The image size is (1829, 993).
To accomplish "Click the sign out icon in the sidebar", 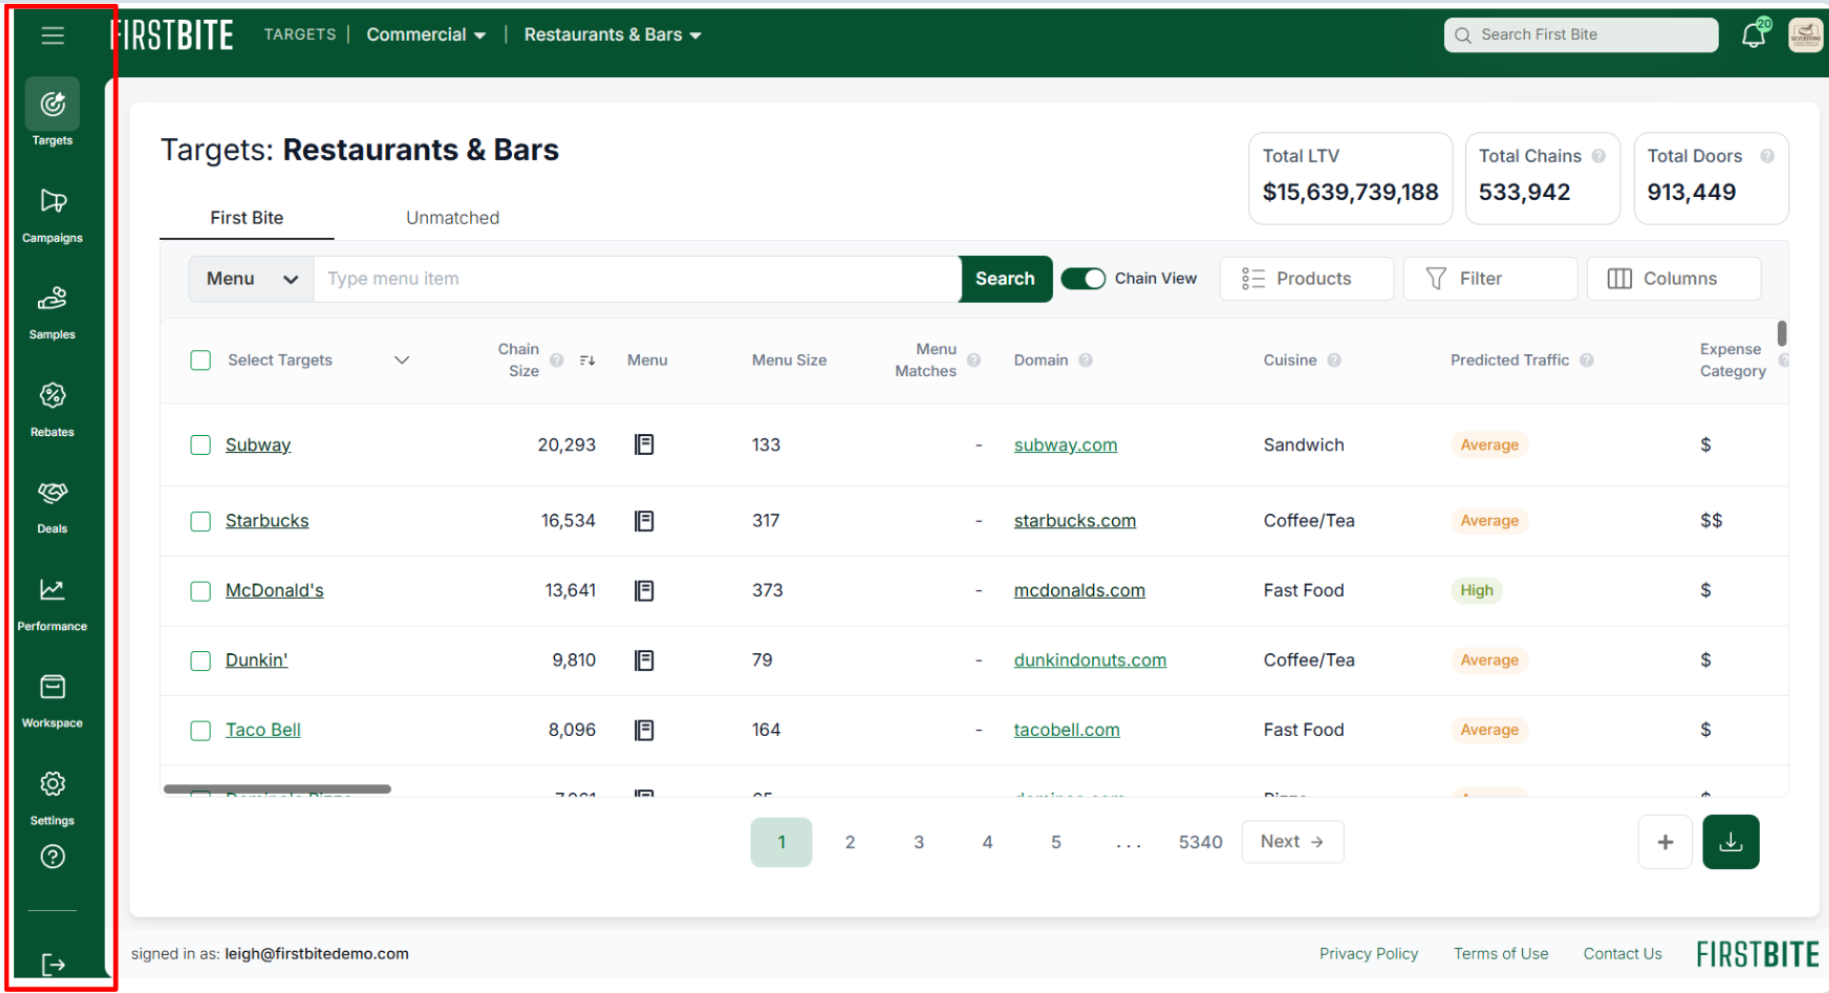I will pos(53,965).
